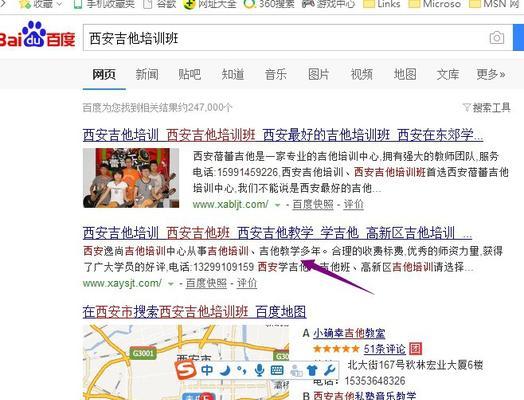Select the 网页 tab
The width and height of the screenshot is (524, 400).
[x=104, y=74]
